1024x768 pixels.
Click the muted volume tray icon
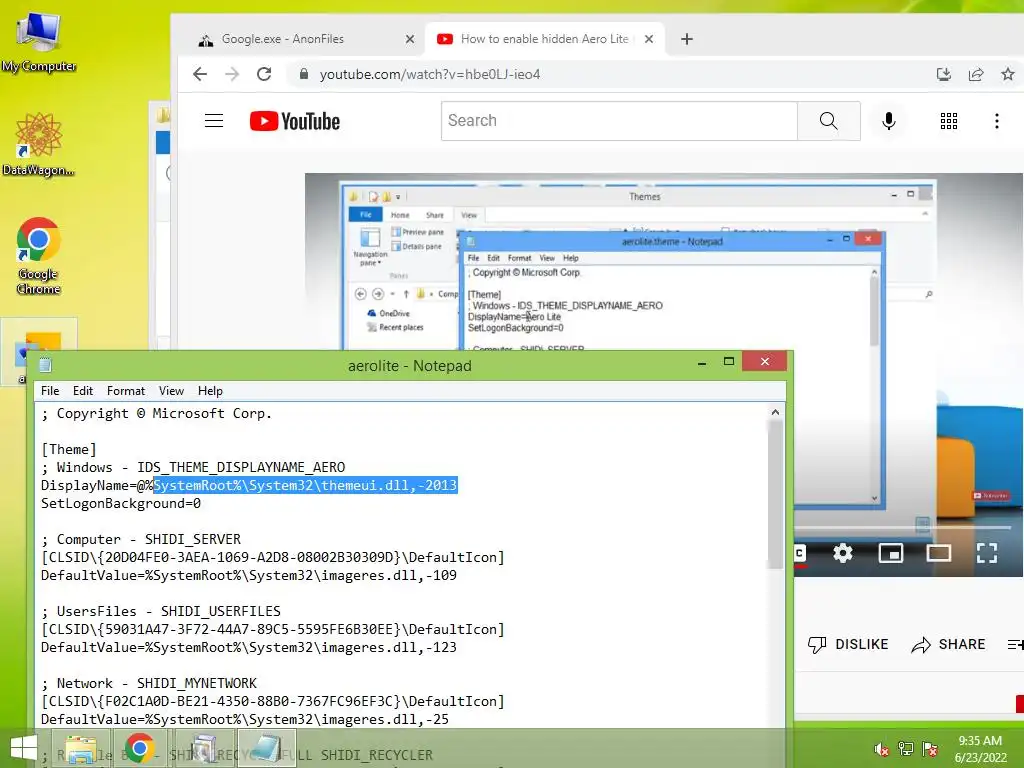click(881, 749)
